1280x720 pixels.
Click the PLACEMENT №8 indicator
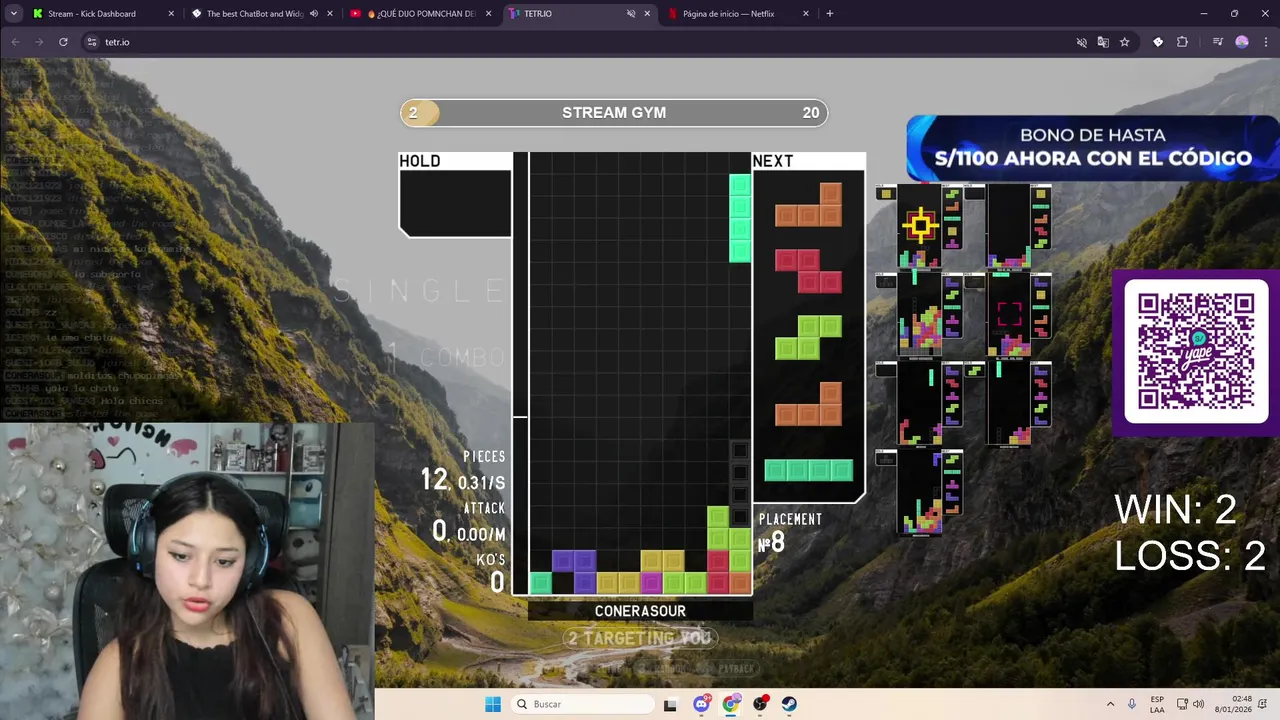pos(790,534)
